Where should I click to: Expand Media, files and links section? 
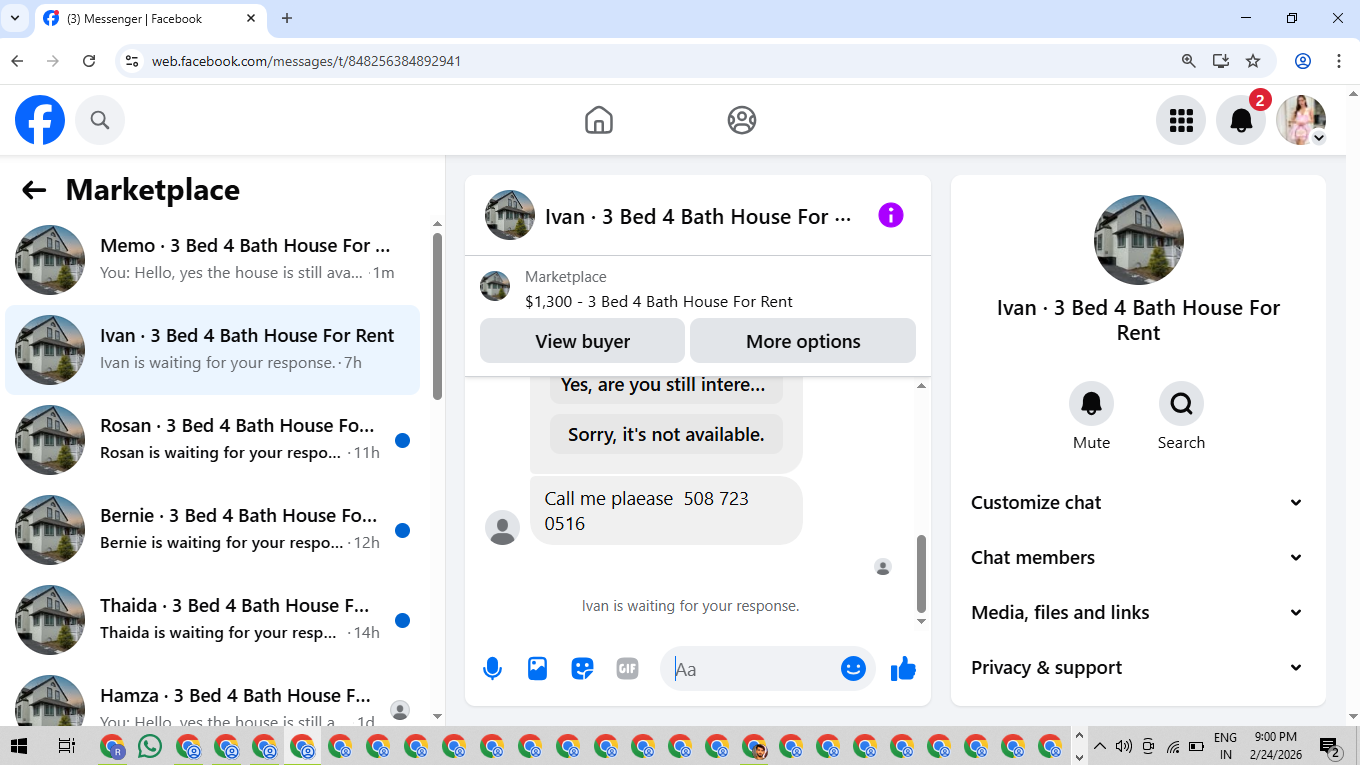point(1138,613)
